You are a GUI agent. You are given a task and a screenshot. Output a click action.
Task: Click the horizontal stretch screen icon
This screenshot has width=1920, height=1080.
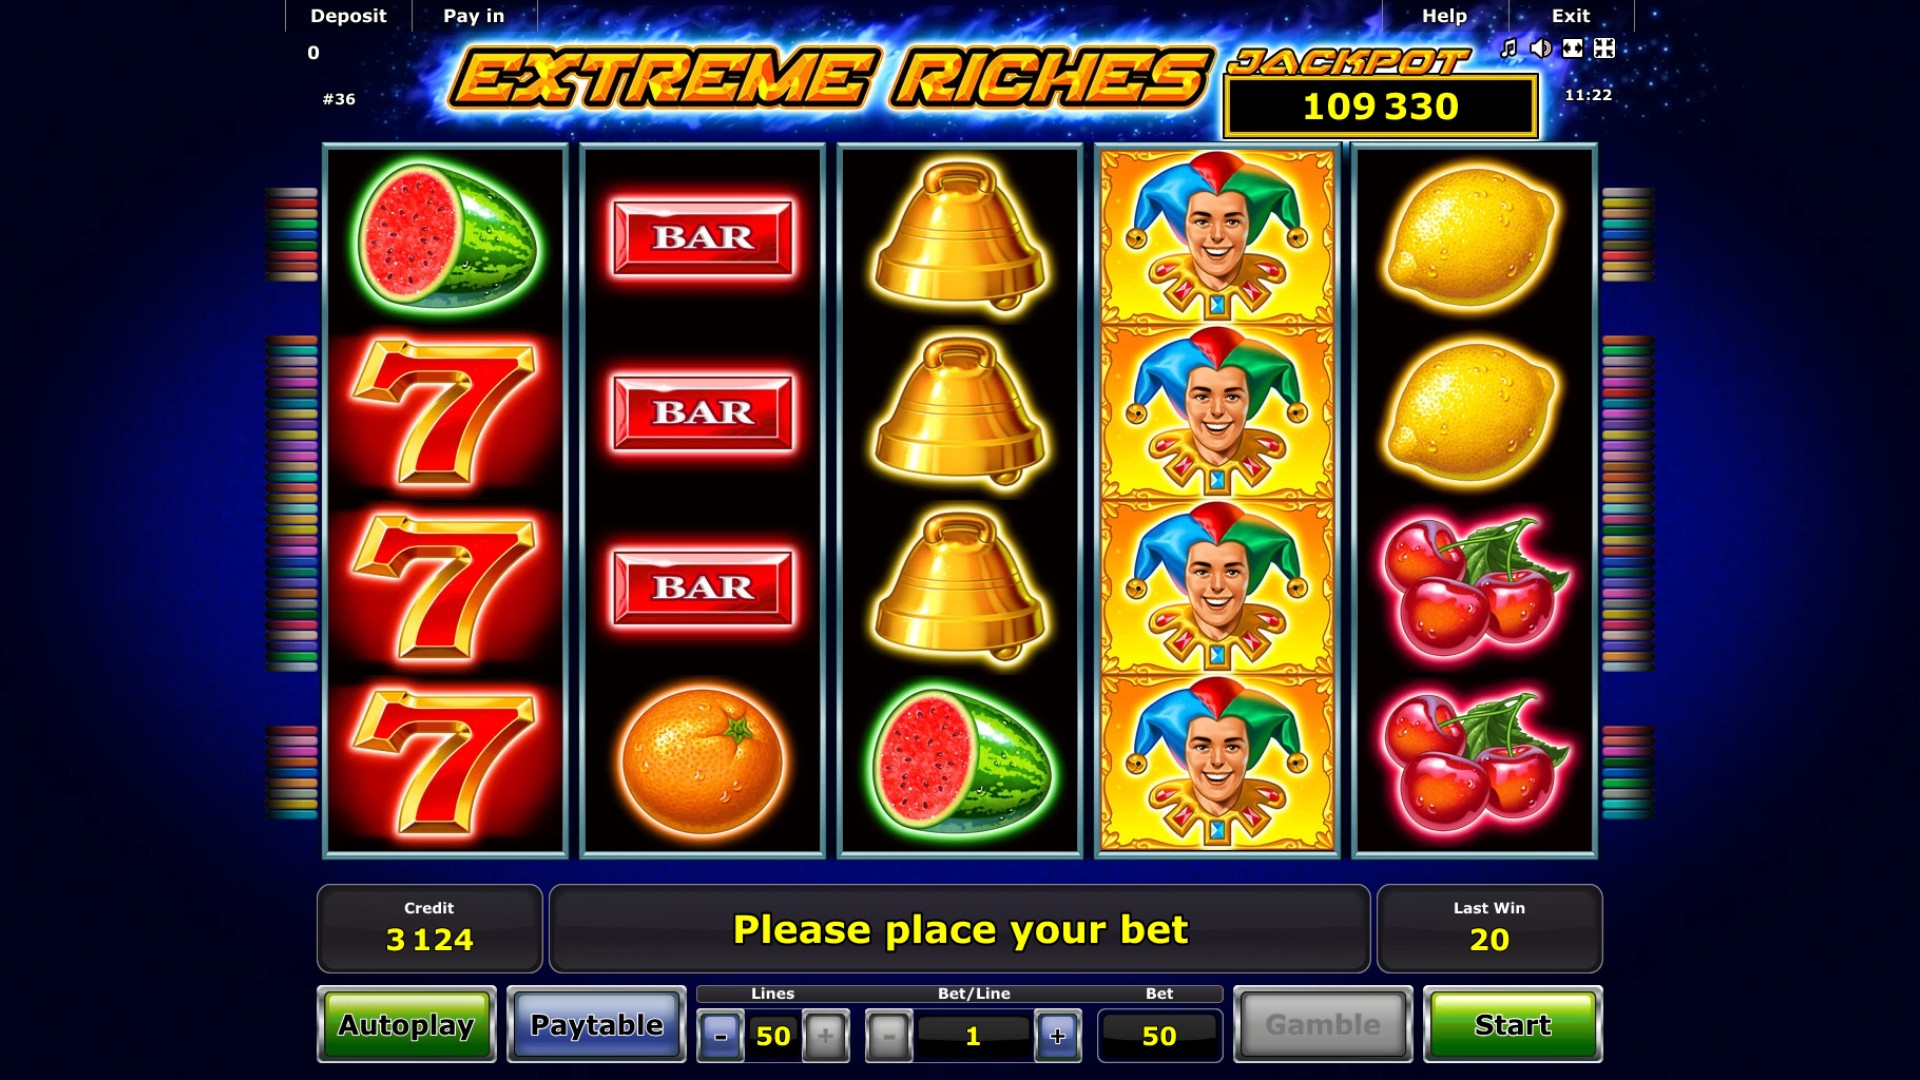(x=1573, y=48)
